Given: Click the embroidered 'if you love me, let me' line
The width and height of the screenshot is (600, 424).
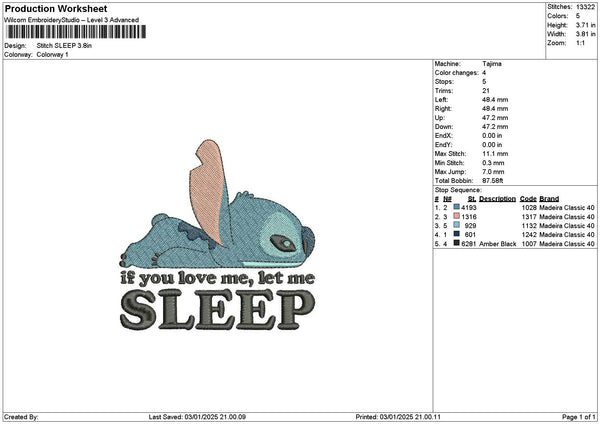Looking at the screenshot, I should 218,279.
